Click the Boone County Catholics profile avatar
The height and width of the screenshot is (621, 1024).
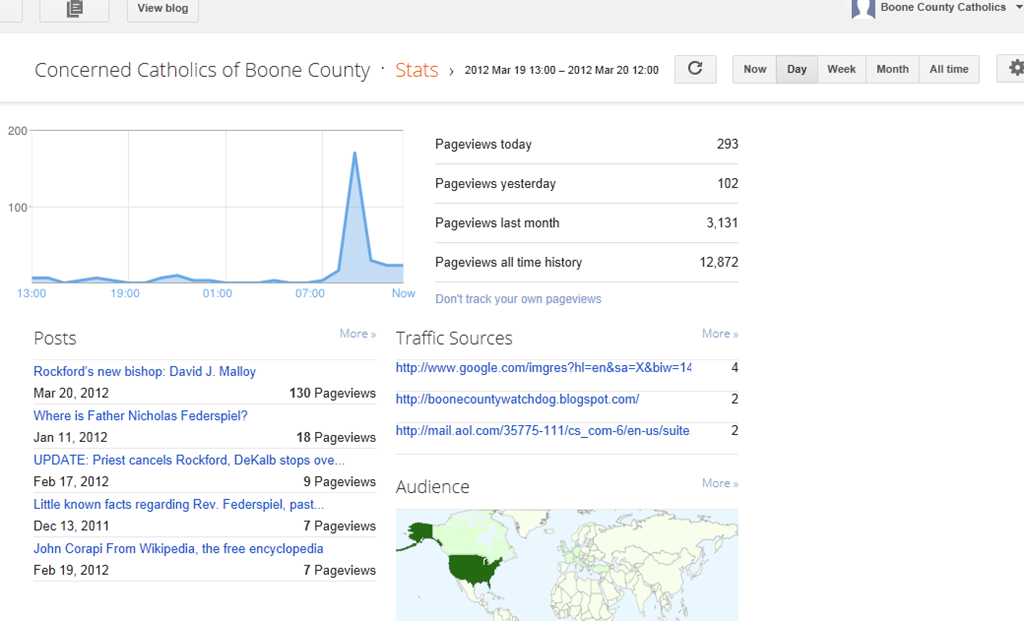tap(863, 9)
